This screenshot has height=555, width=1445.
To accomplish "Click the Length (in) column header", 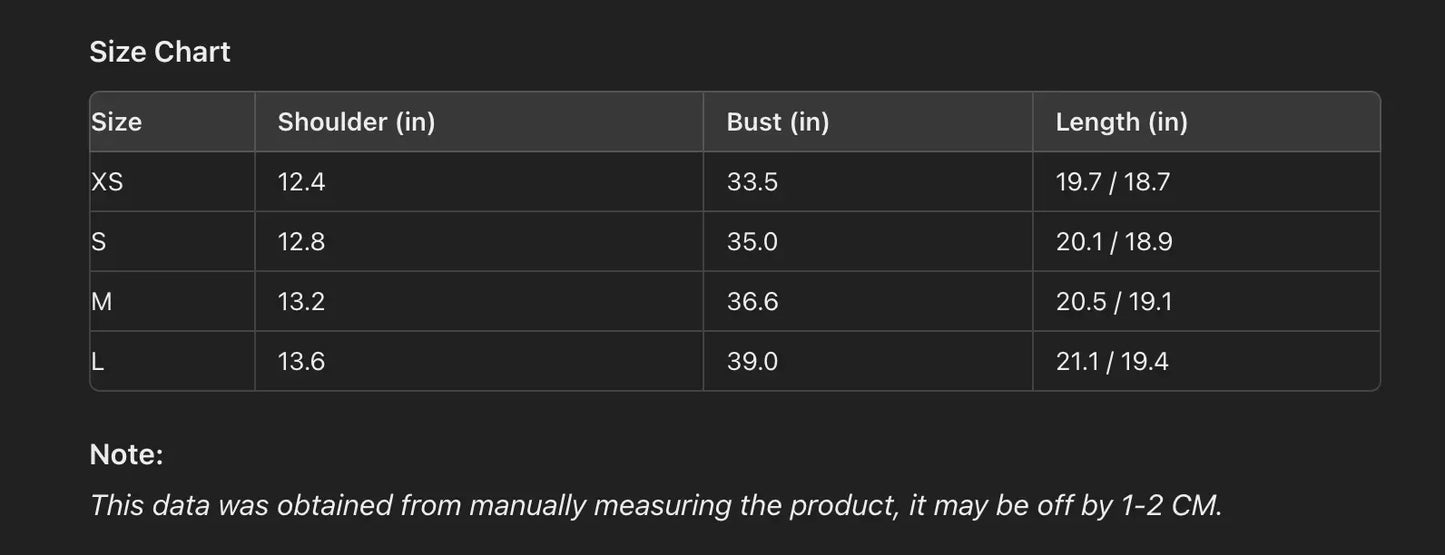I will point(1121,122).
